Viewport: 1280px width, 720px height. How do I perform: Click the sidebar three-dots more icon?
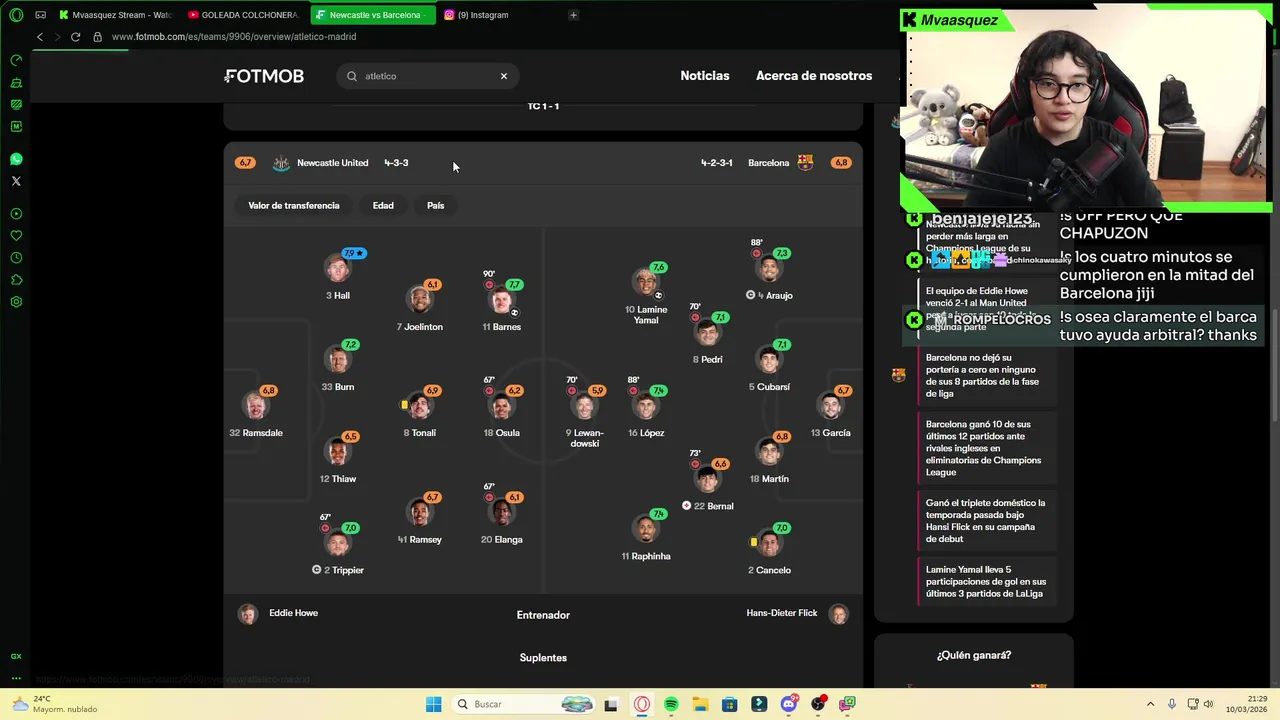click(16, 678)
